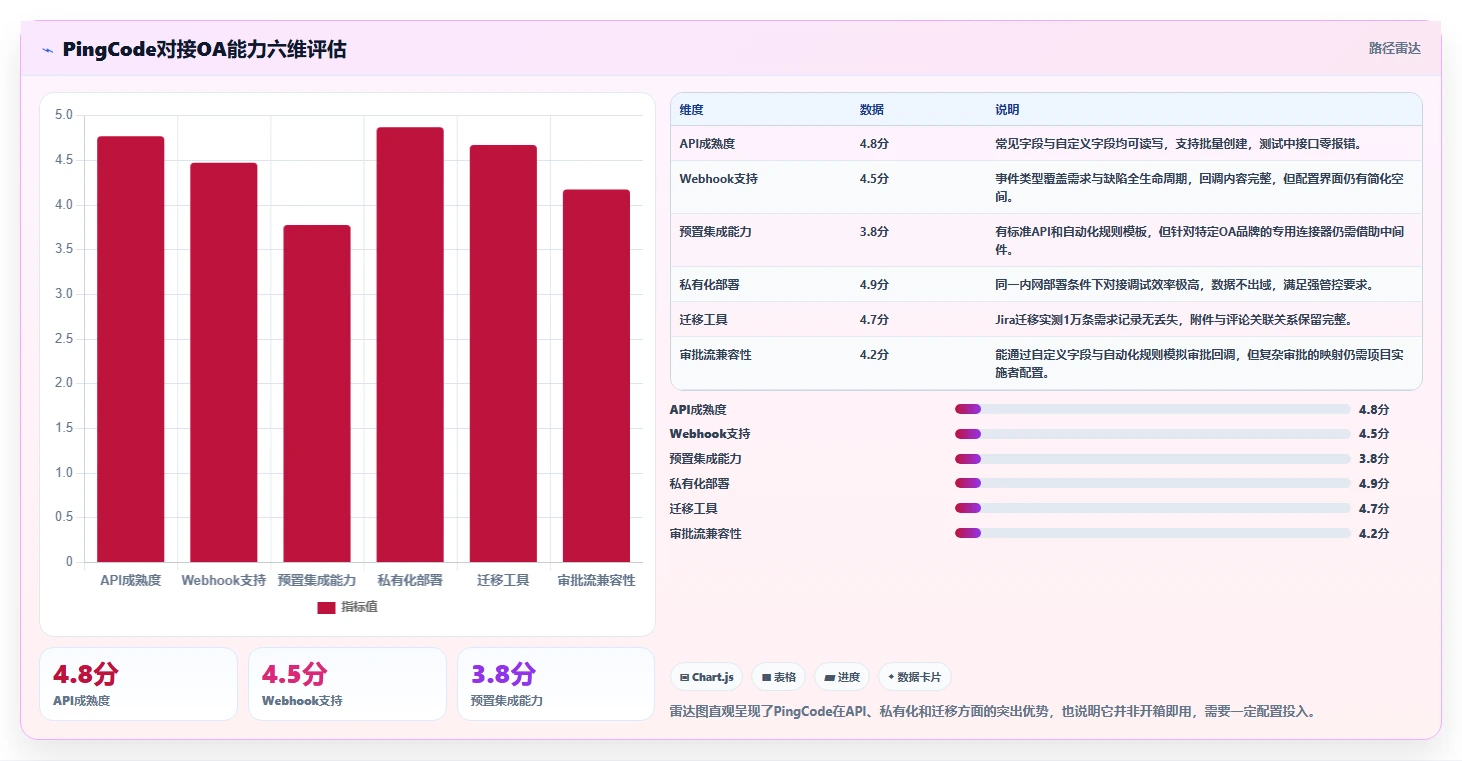This screenshot has width=1462, height=761.
Task: Click the 预置集成能力 bar in chart
Action: pos(317,394)
